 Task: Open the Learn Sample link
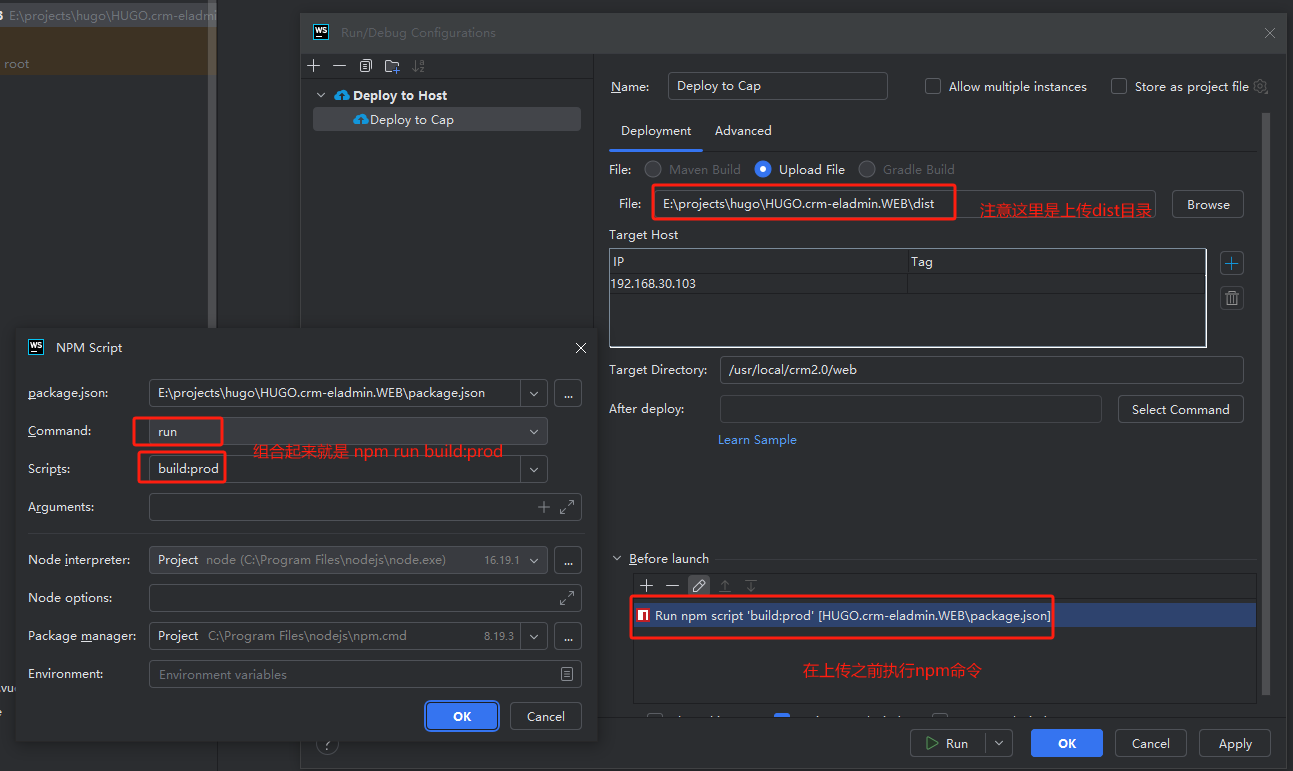[x=757, y=440]
